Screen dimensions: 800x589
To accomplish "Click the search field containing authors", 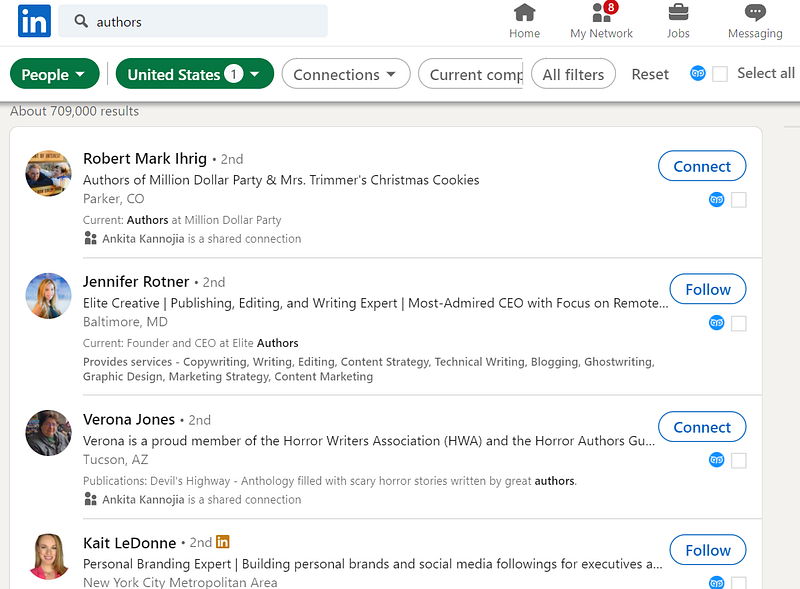I will (x=193, y=21).
